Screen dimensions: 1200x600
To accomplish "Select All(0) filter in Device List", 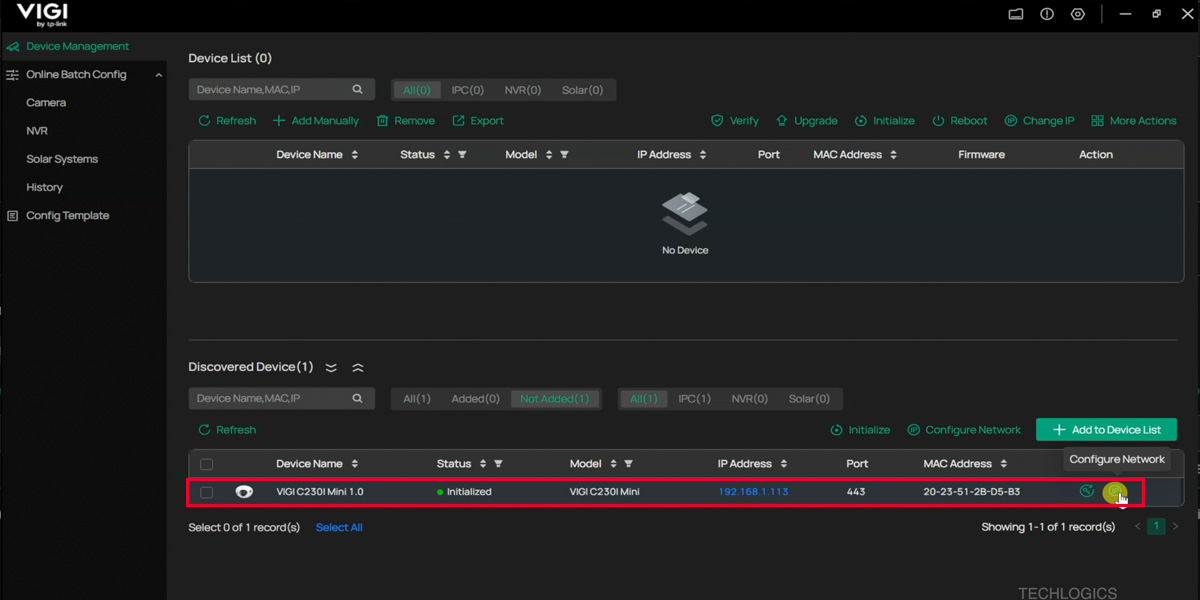I will tap(417, 90).
